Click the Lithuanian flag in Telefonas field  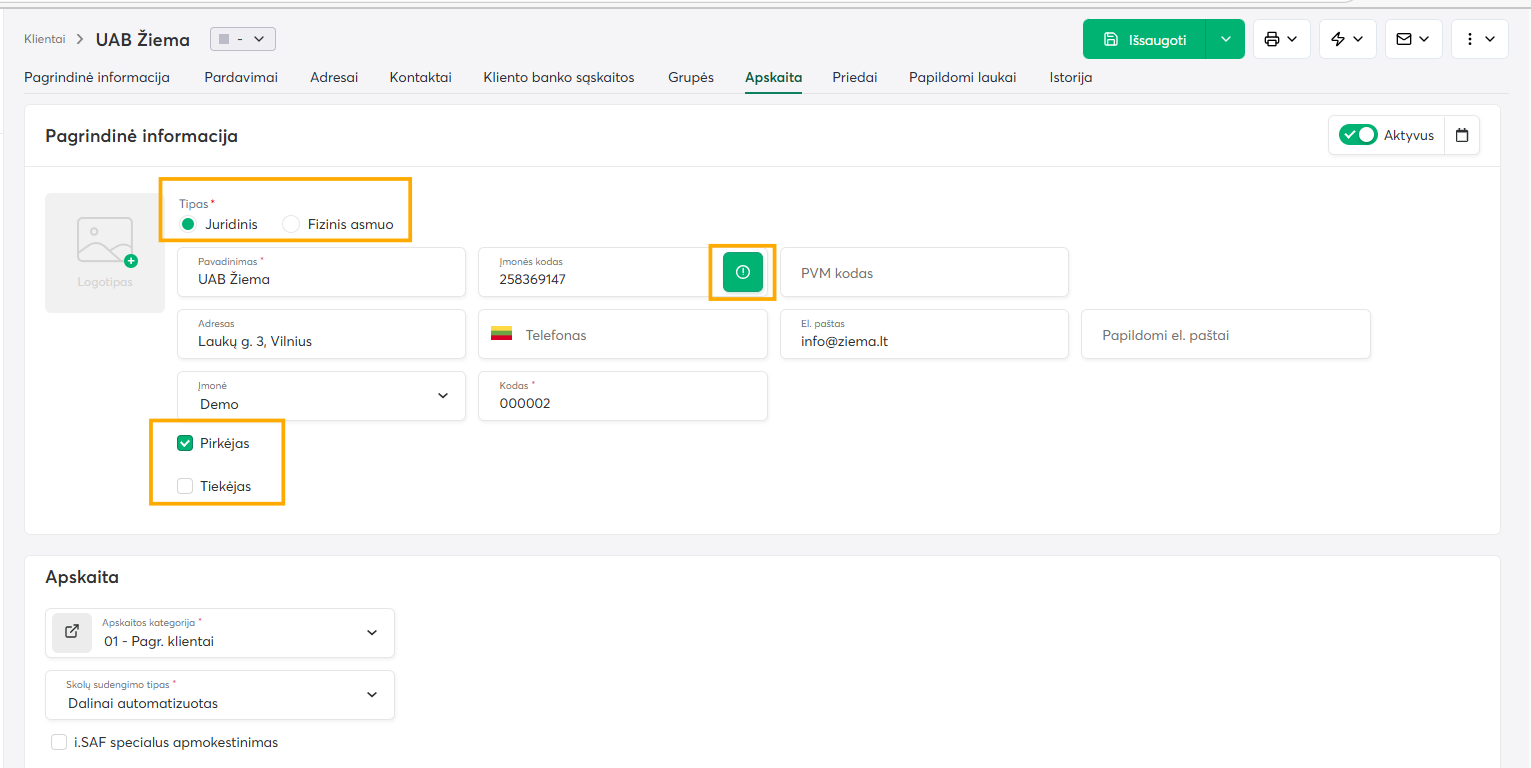coord(502,334)
